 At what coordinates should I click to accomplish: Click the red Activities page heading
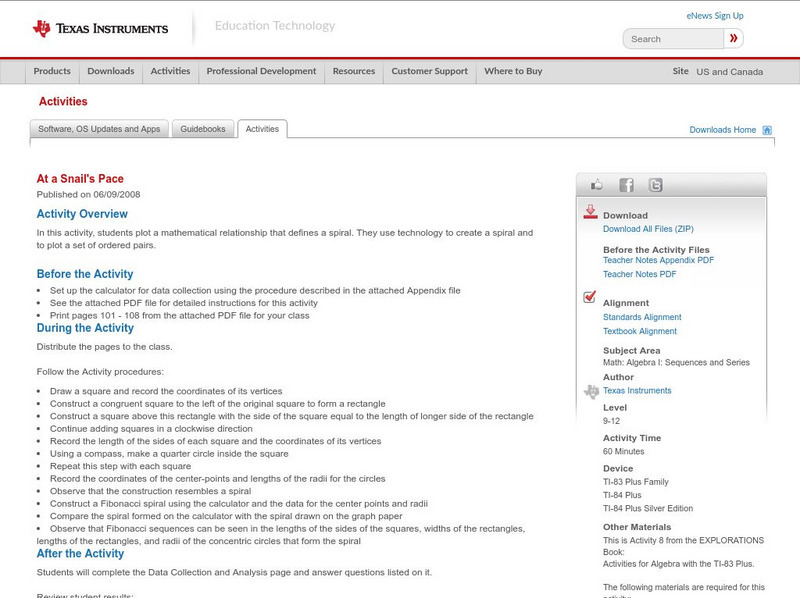point(63,102)
